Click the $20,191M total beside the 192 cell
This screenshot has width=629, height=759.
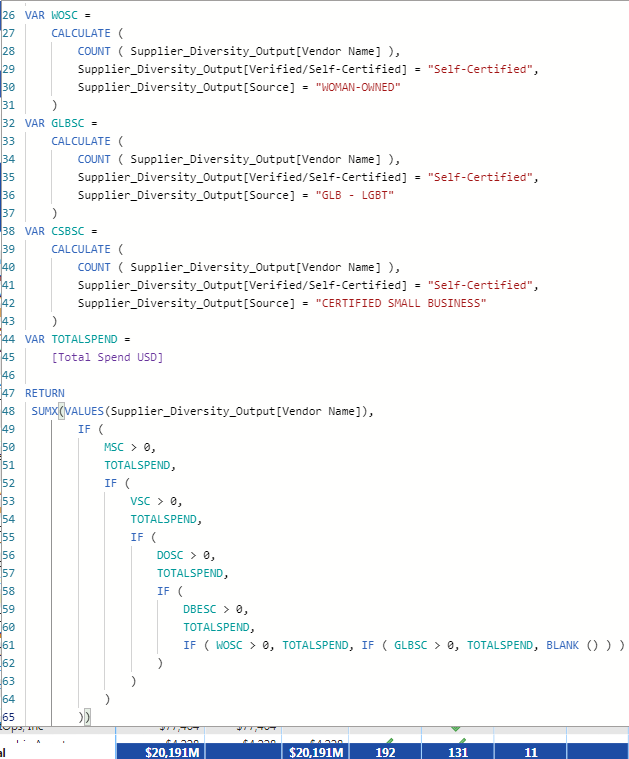tap(316, 752)
